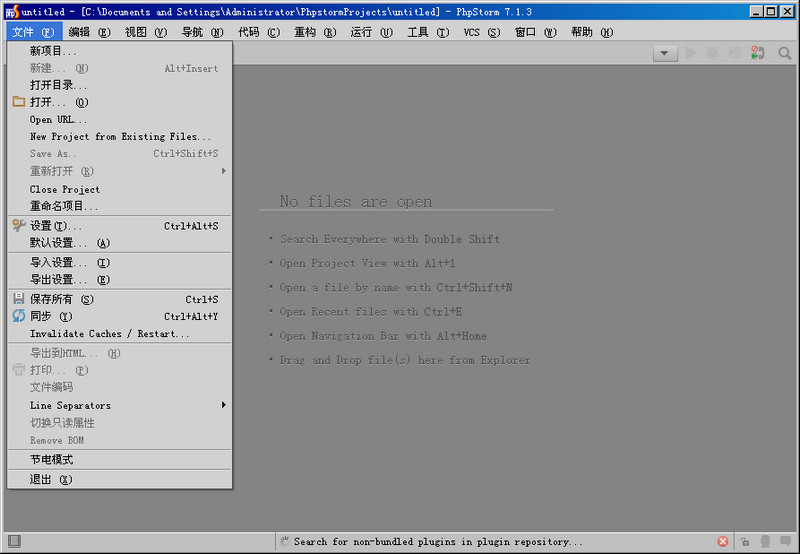This screenshot has height=554, width=800.
Task: Select 重命名项目... menu entry
Action: pyautogui.click(x=120, y=206)
